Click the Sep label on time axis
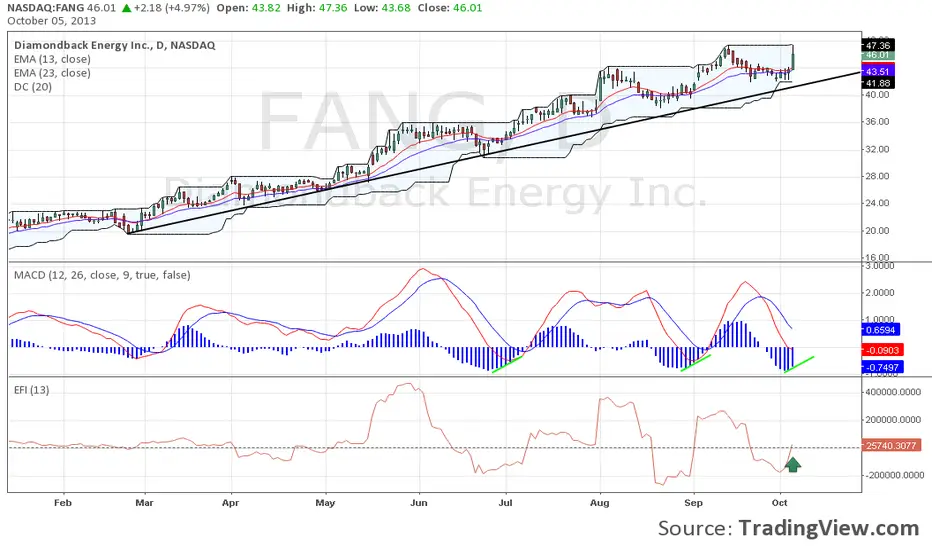This screenshot has height=550, width=932. pos(694,503)
